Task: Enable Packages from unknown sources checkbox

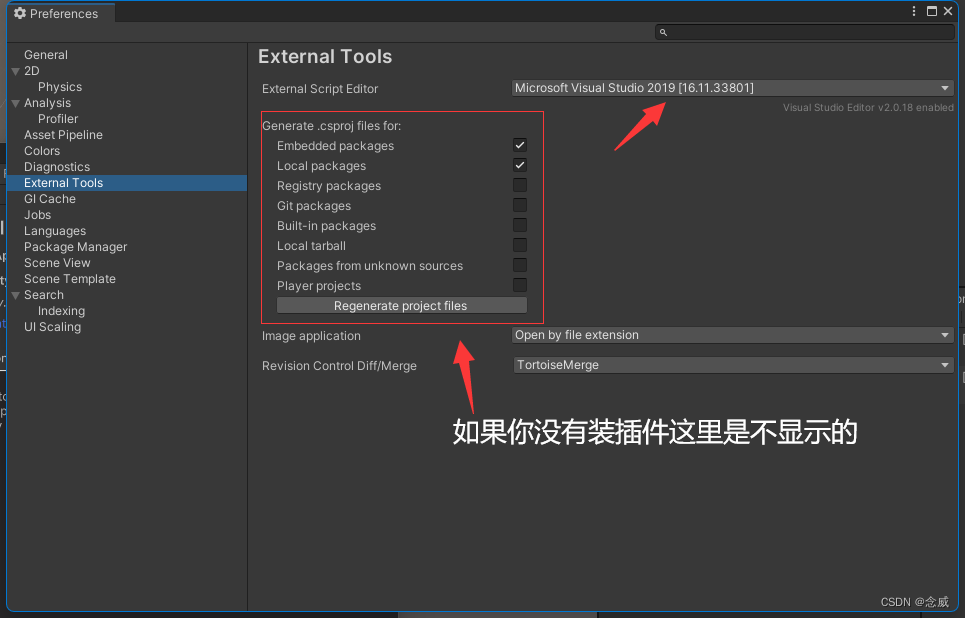Action: click(520, 265)
